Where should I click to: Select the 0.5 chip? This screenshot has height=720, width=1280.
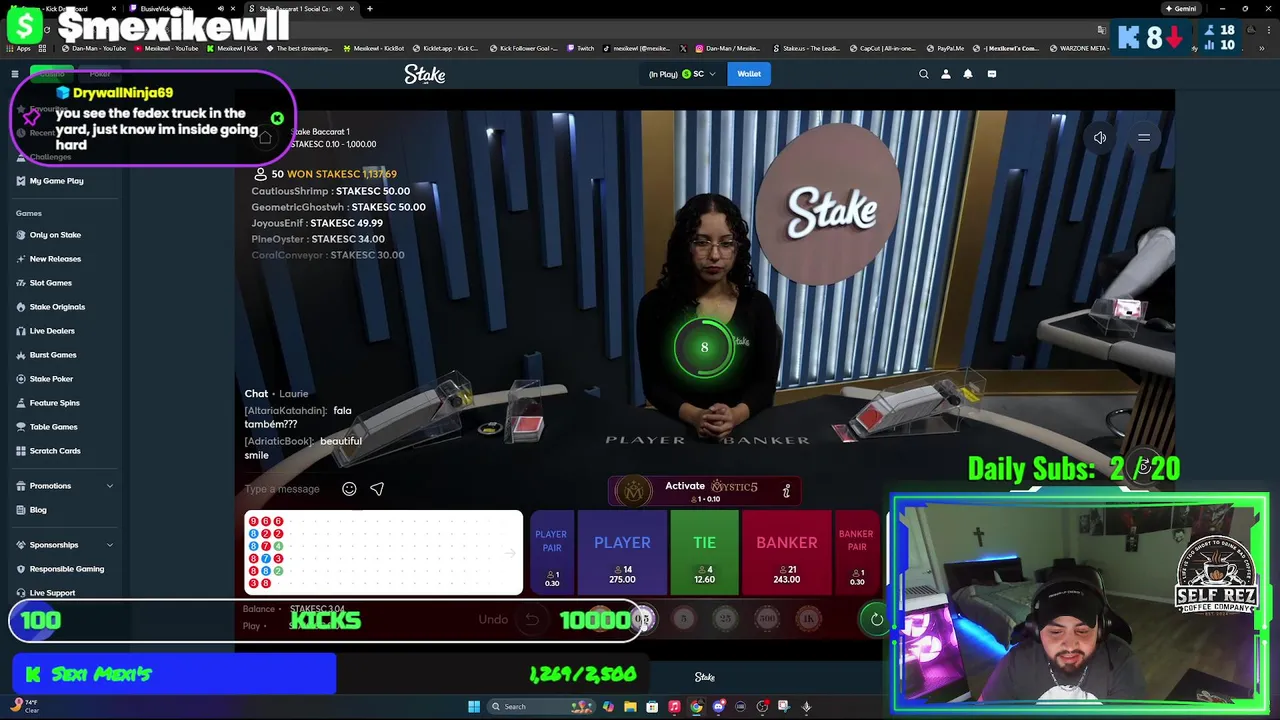tap(643, 619)
